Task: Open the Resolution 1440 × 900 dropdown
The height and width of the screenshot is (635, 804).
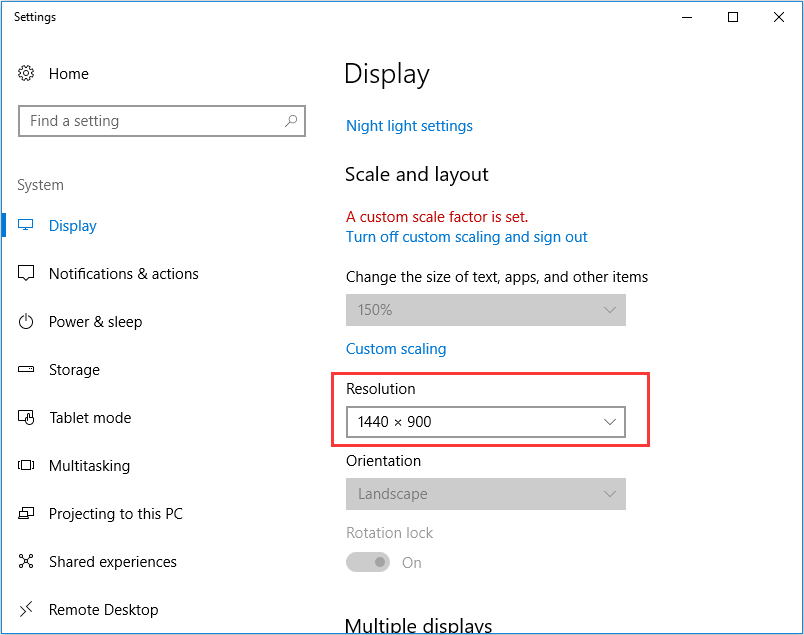Action: click(486, 422)
